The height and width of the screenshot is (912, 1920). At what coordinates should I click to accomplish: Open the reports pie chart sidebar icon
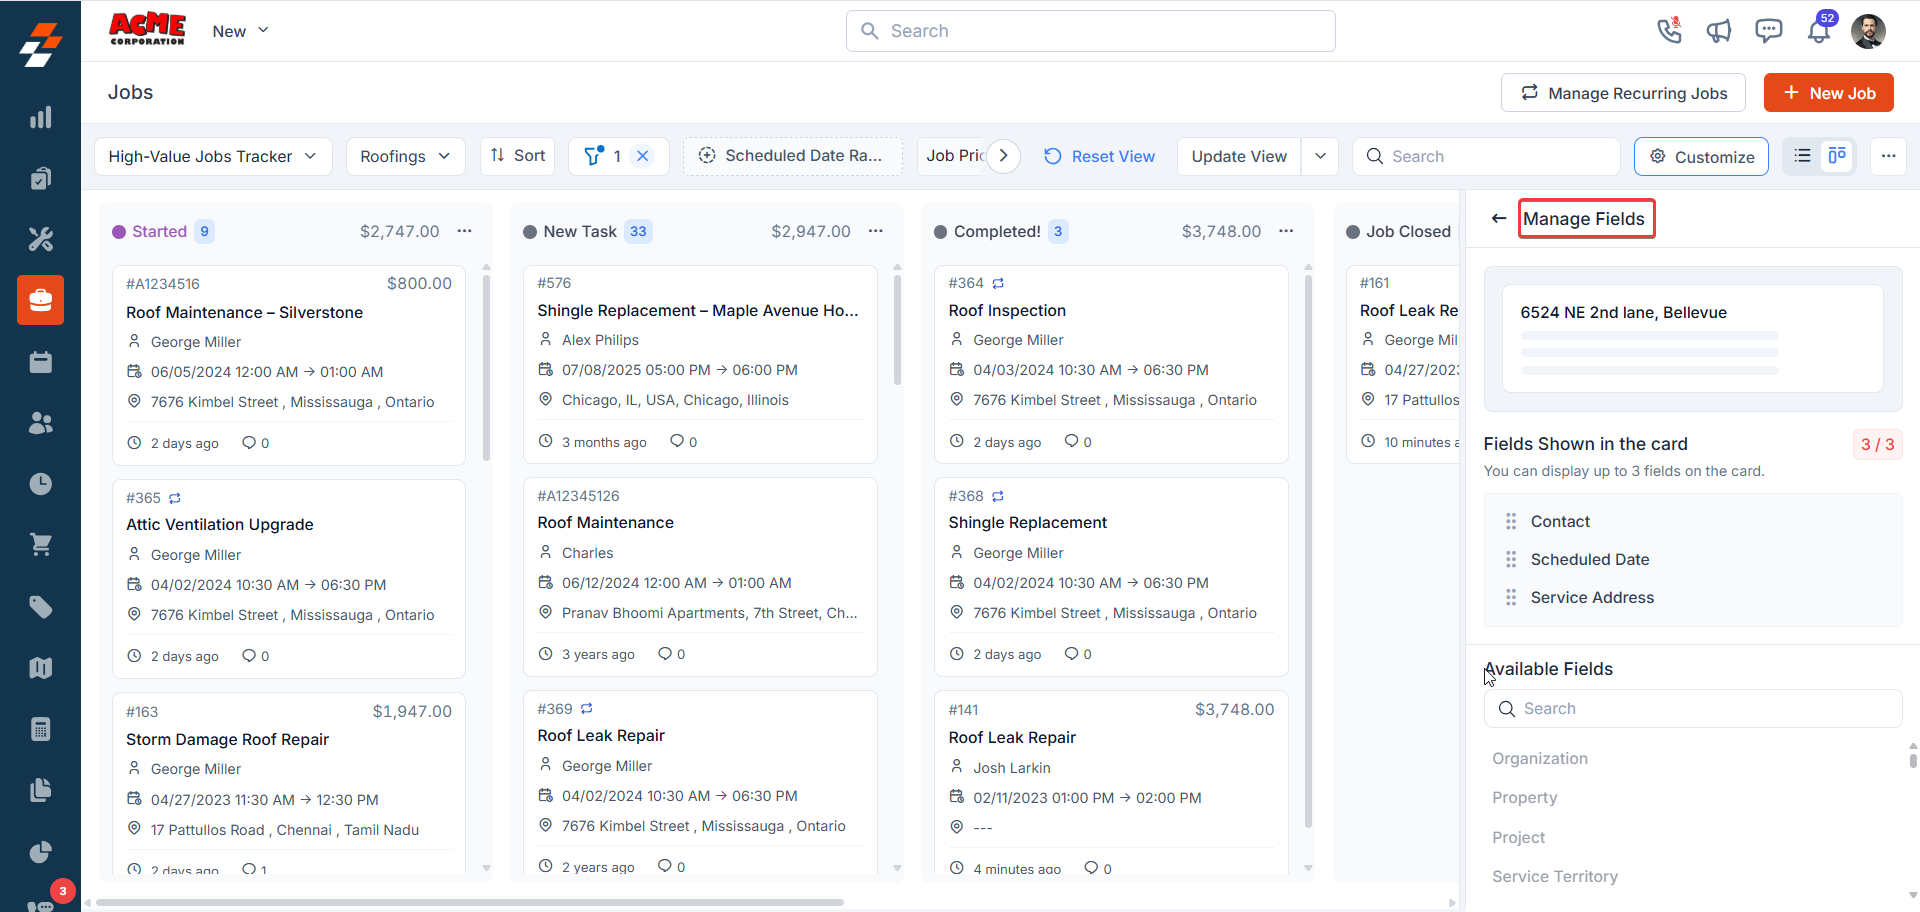[x=40, y=852]
